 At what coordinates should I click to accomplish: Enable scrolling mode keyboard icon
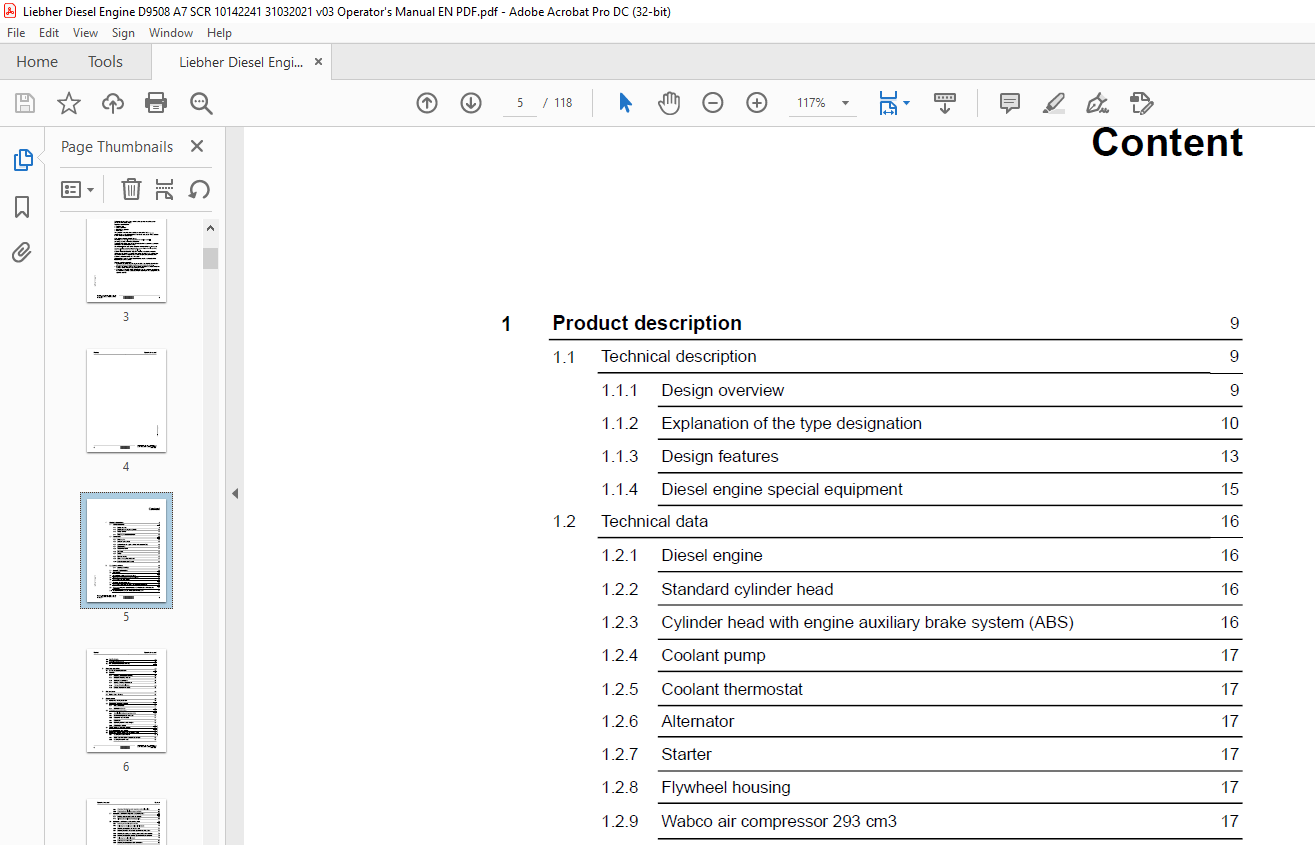pos(945,103)
